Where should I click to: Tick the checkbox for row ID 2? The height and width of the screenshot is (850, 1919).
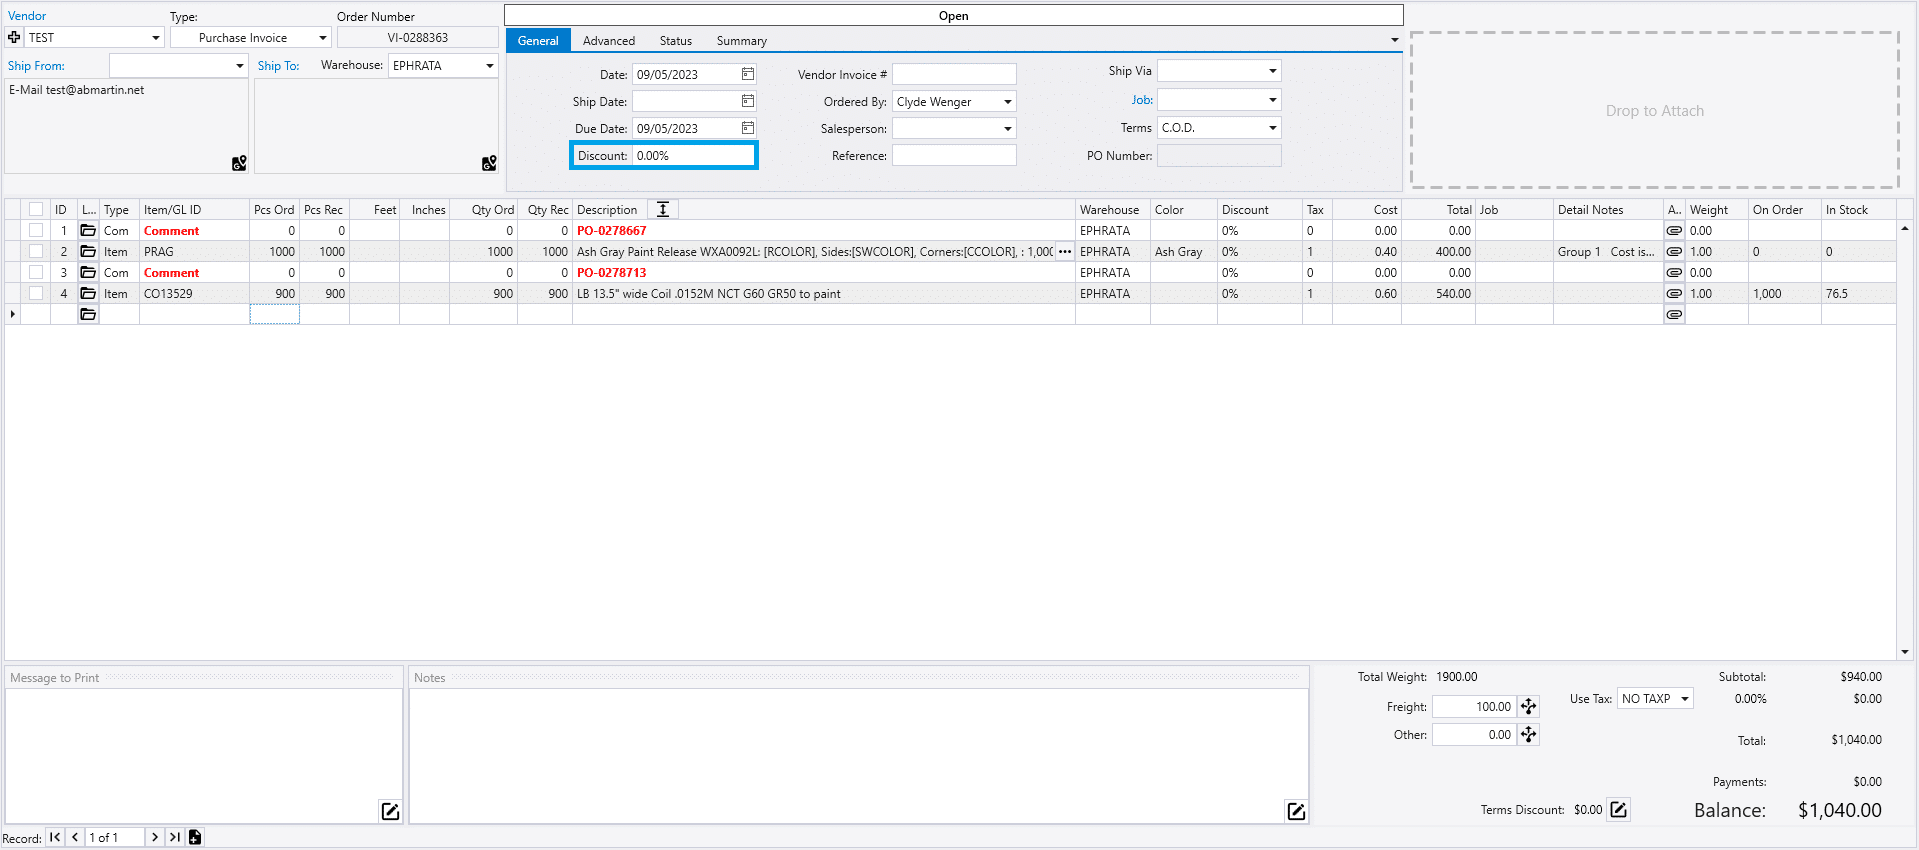(x=36, y=252)
